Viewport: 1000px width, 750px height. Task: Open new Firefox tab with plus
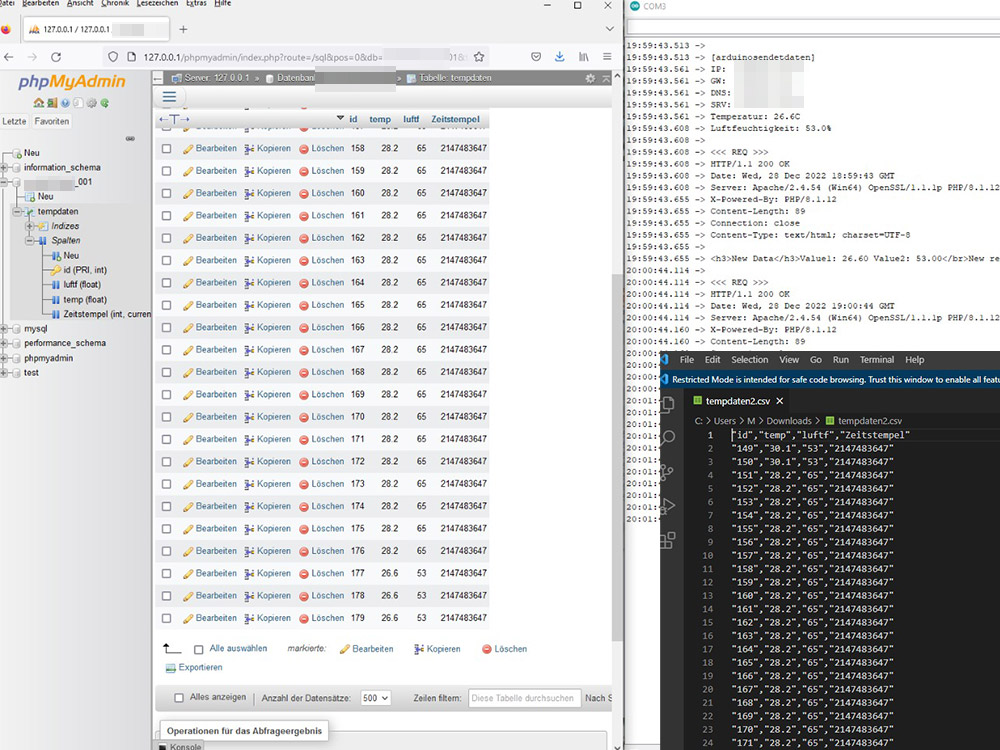coord(183,29)
